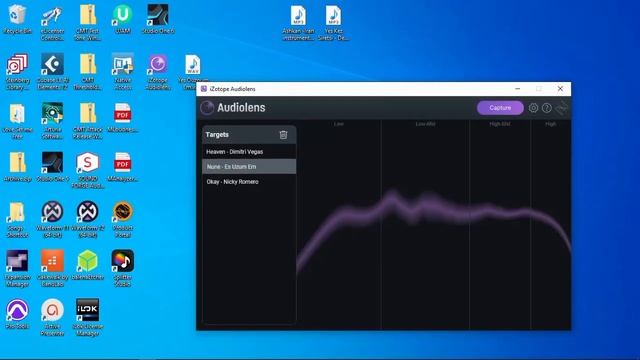Viewport: 640px width, 360px height.
Task: Select the Songs Shortcut folder
Action: (x=17, y=220)
